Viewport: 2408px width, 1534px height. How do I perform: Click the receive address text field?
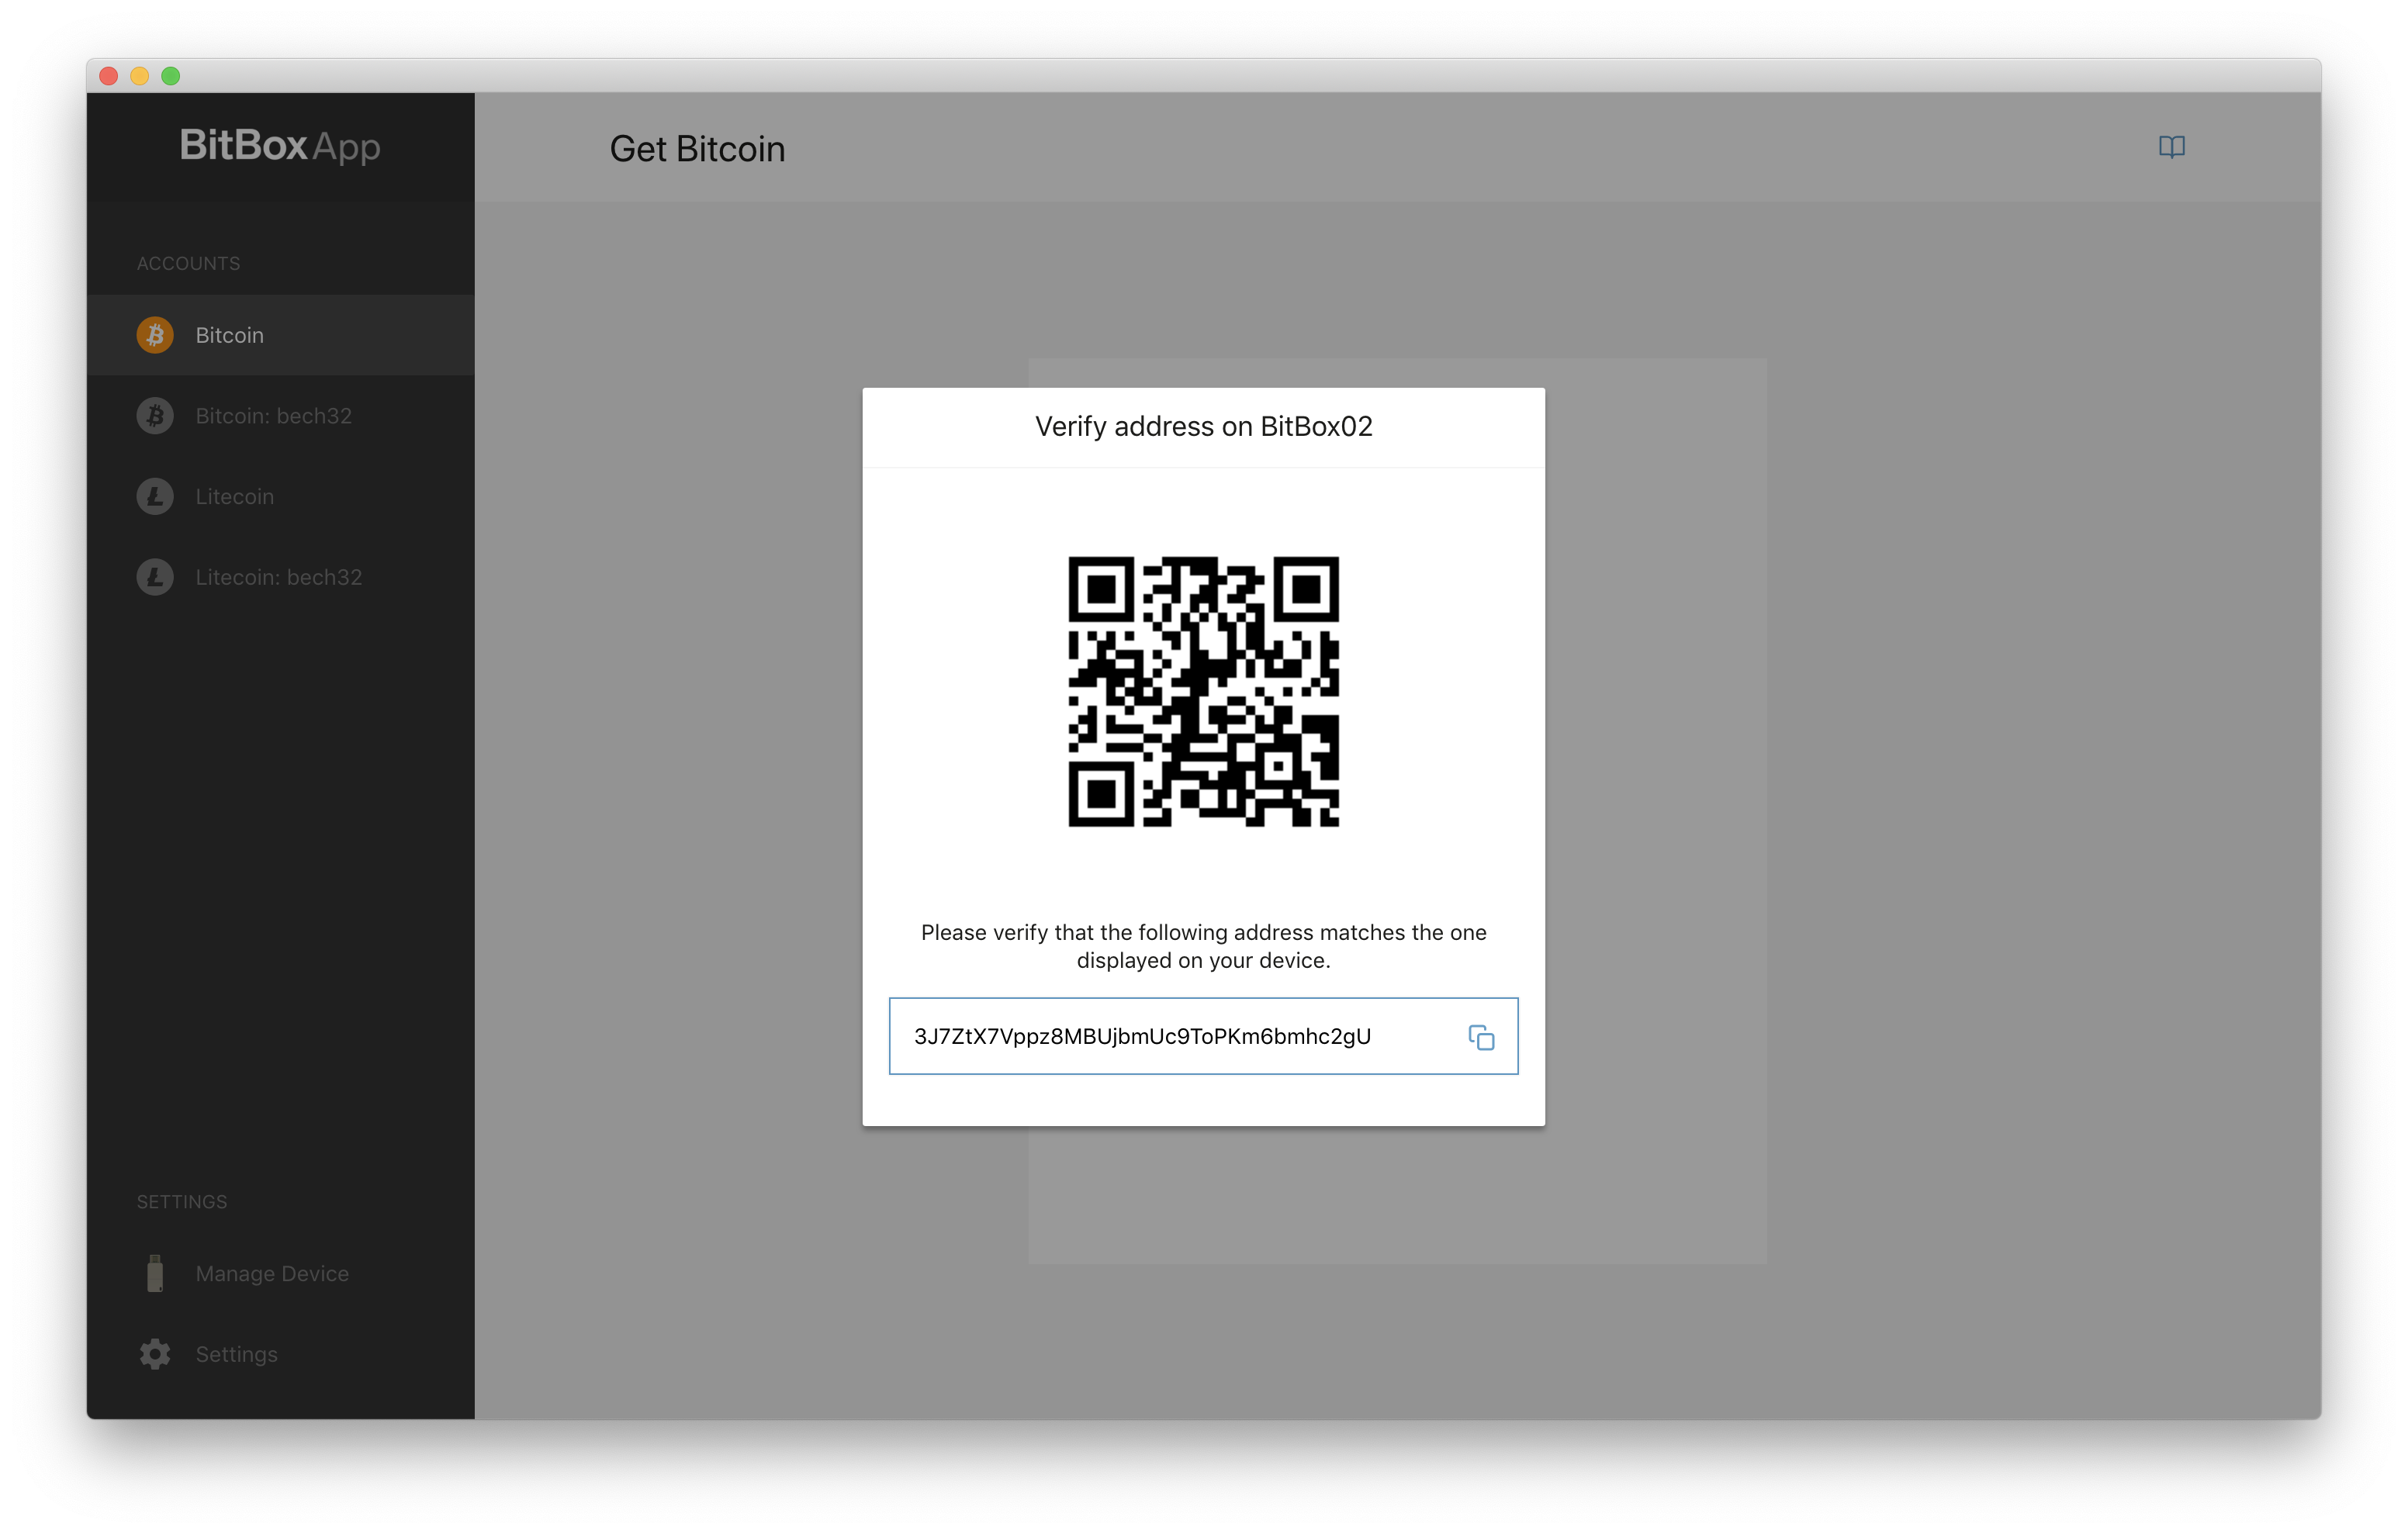[1203, 1036]
